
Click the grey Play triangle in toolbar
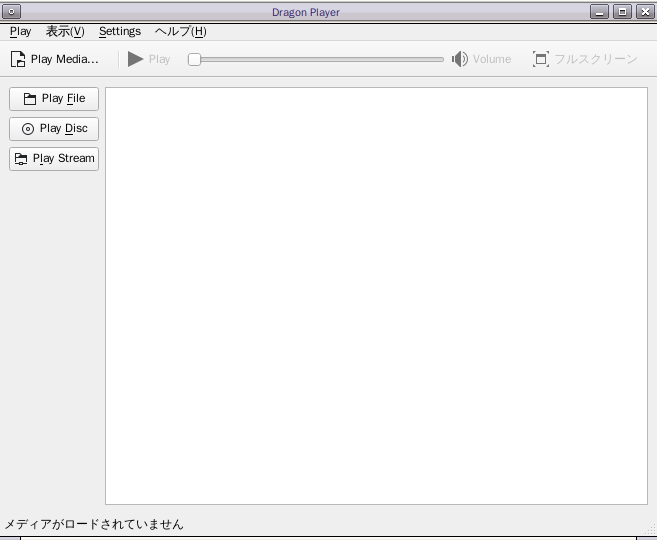click(135, 59)
